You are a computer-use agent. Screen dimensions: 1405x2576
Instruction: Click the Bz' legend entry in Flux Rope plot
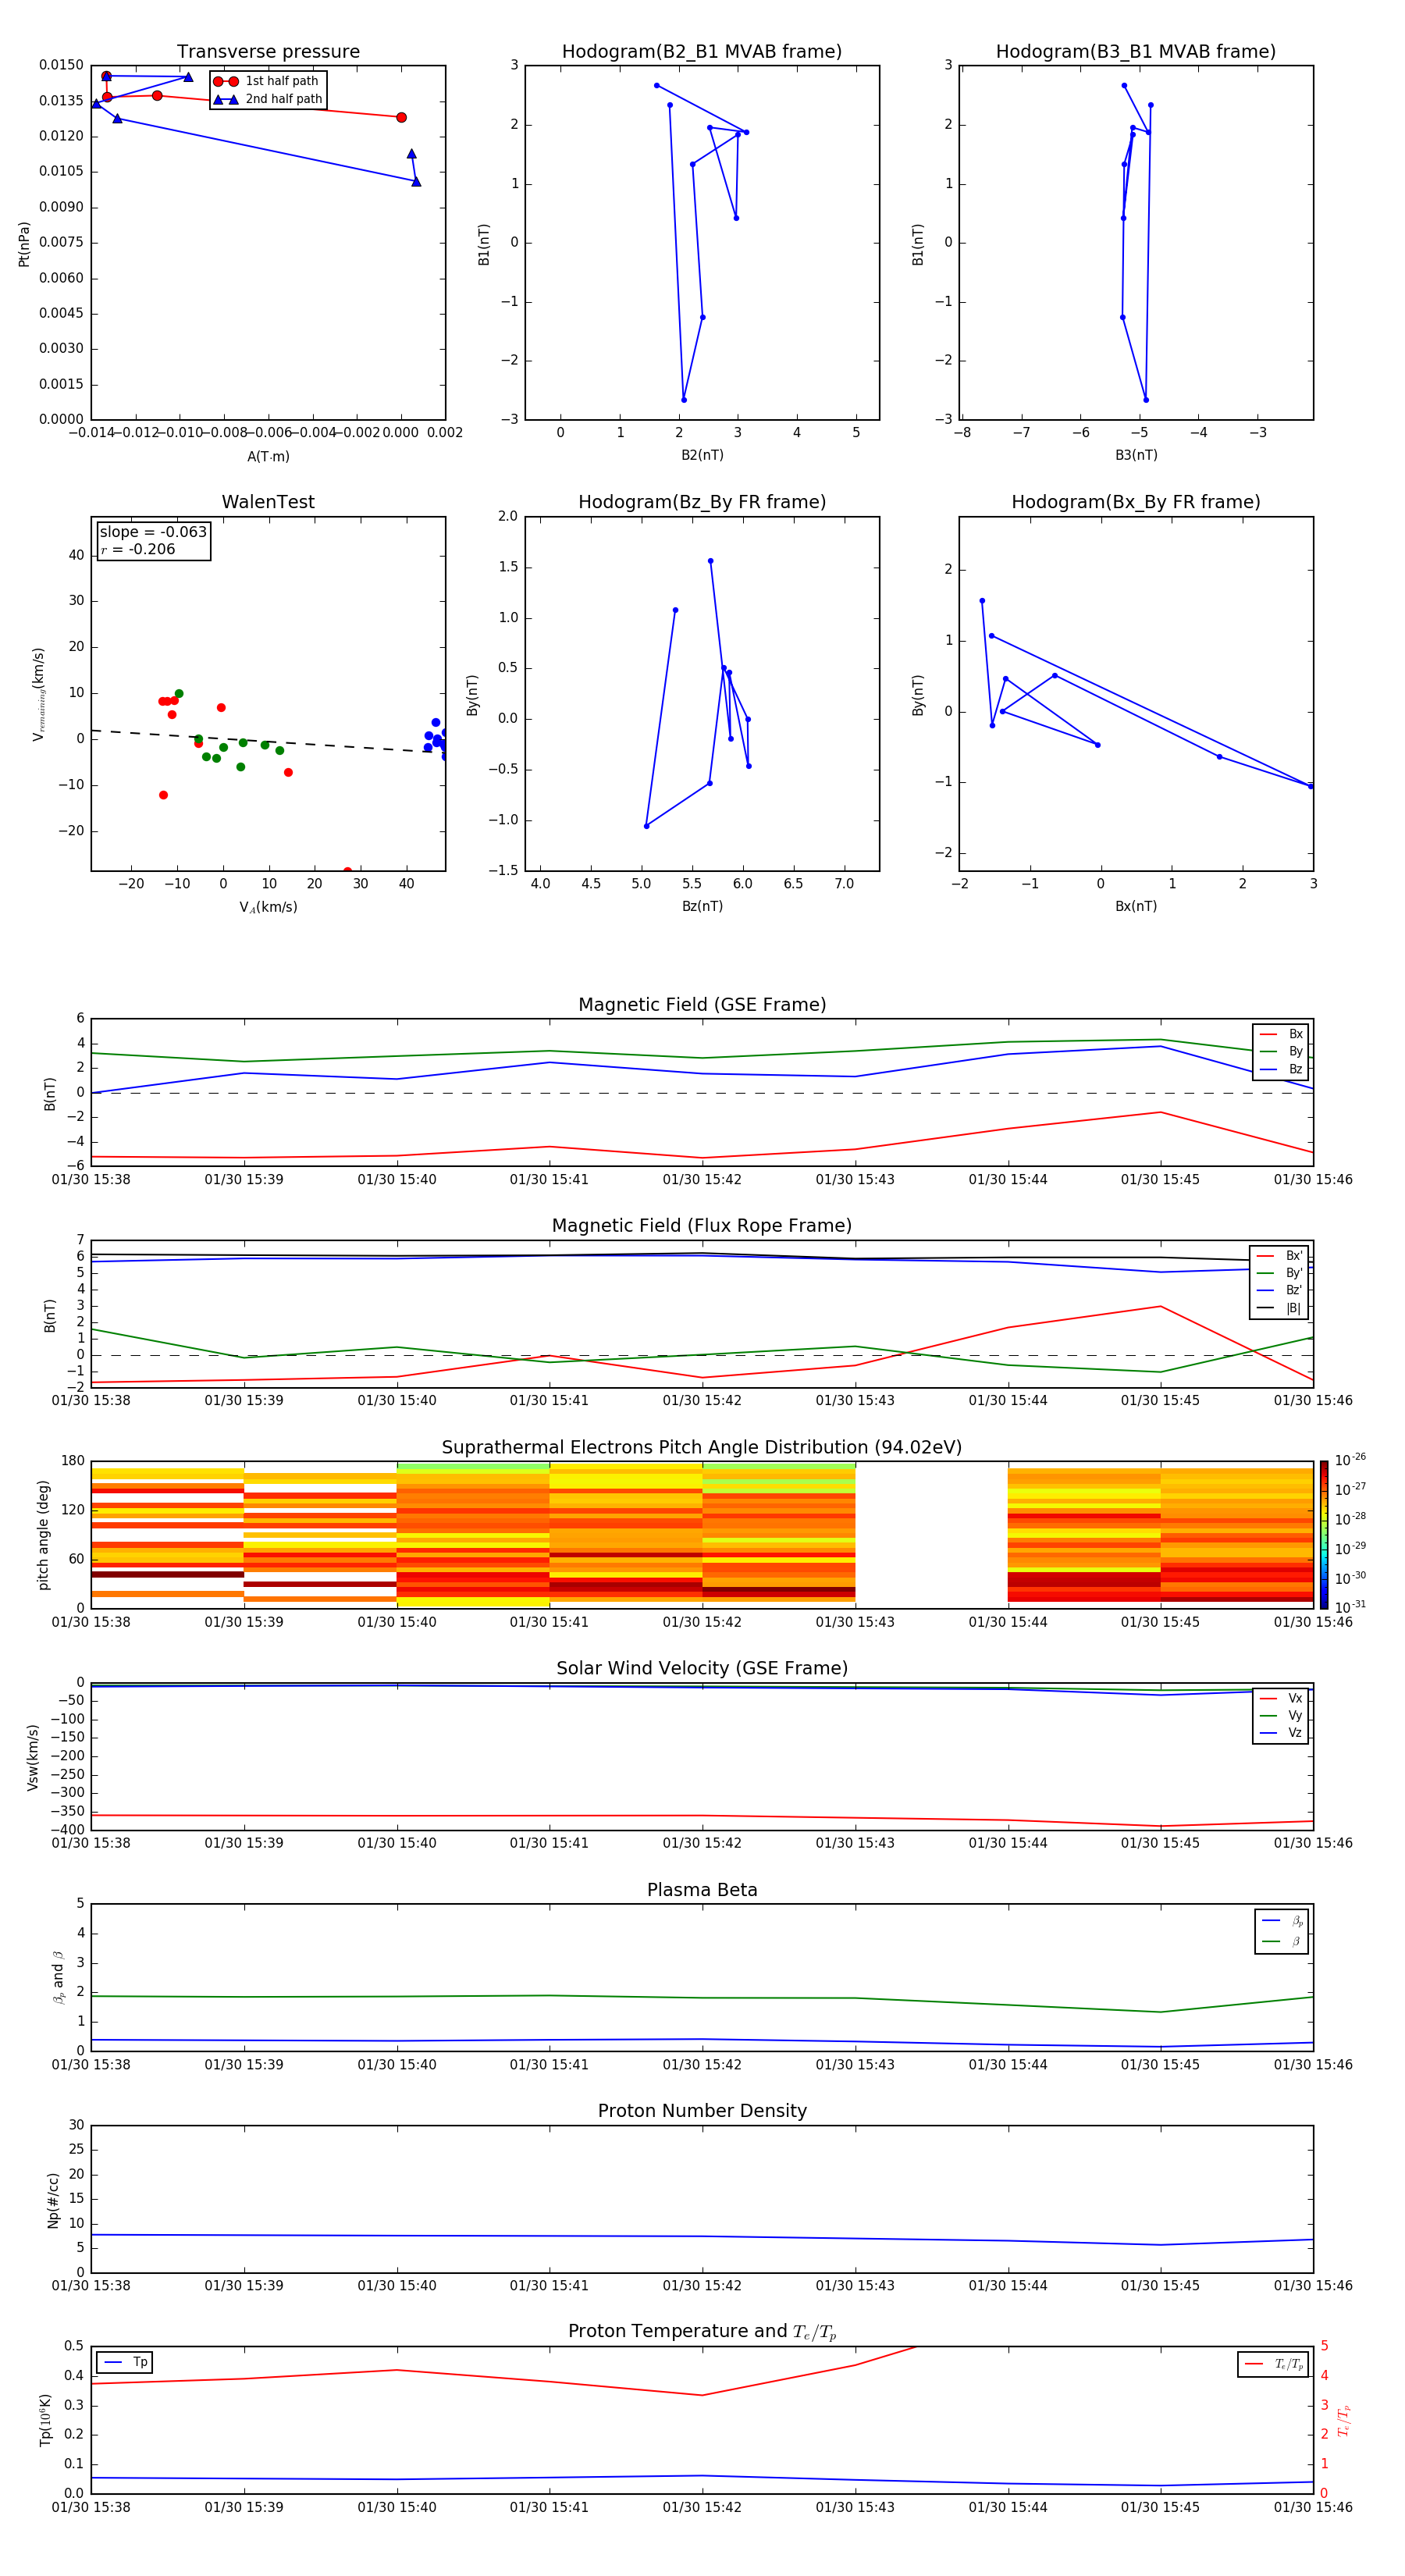tap(1279, 1290)
